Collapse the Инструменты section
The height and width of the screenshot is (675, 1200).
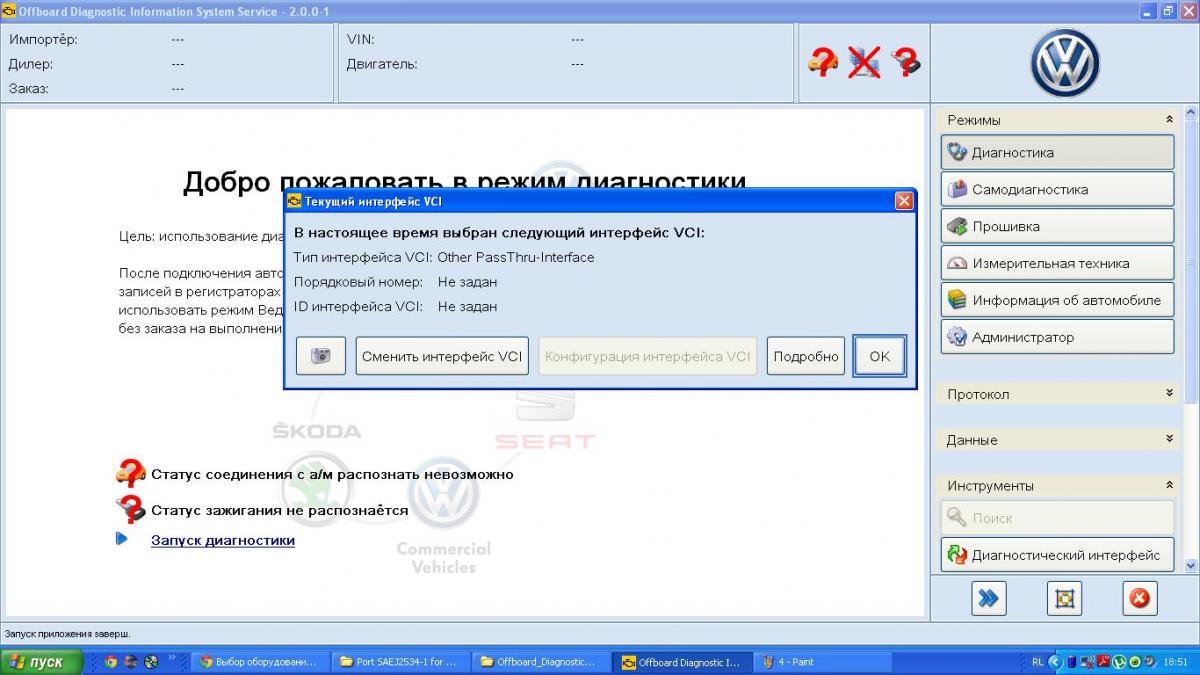point(1169,485)
